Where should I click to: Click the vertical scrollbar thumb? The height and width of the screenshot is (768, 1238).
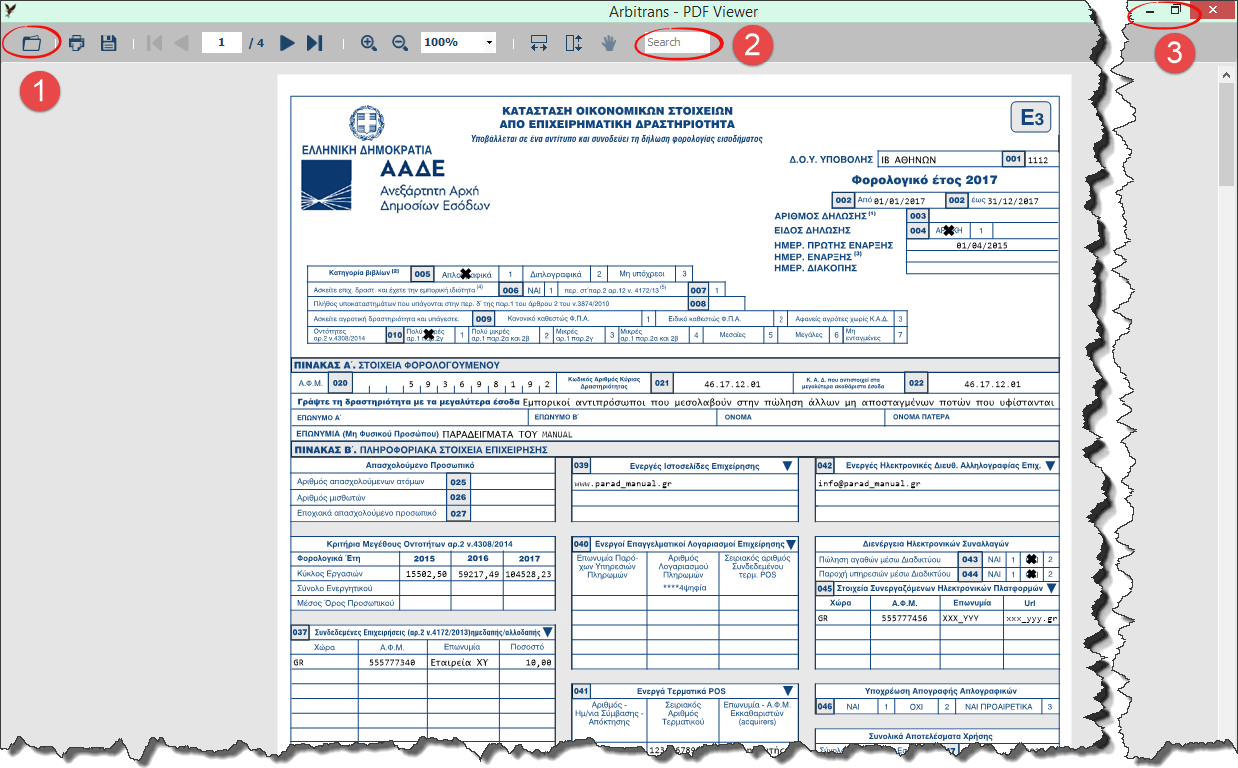point(1227,135)
